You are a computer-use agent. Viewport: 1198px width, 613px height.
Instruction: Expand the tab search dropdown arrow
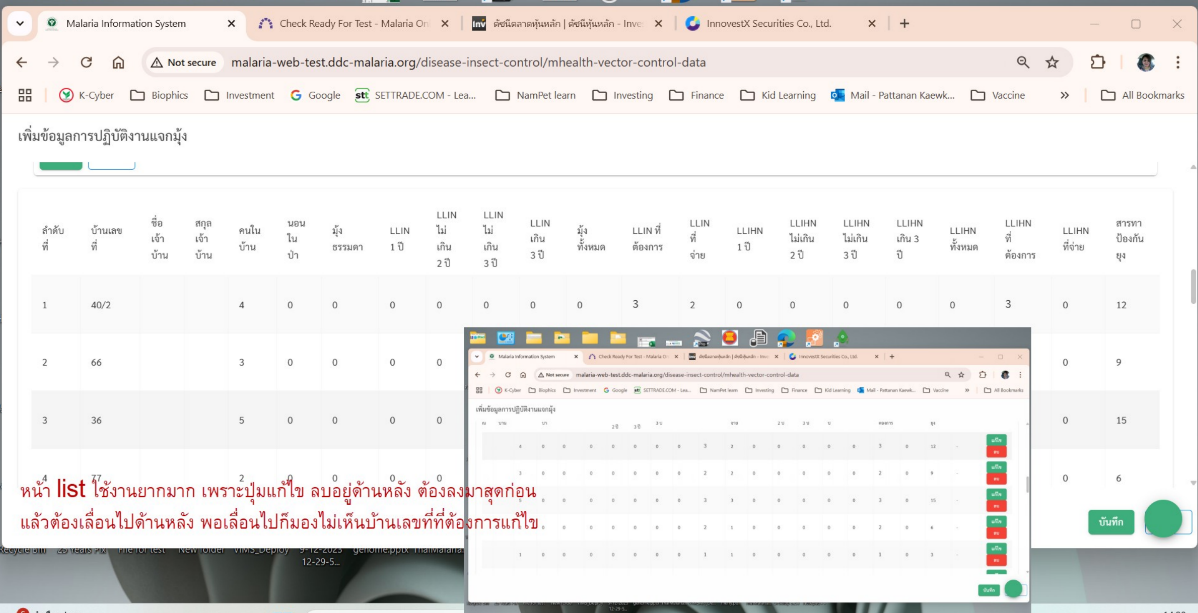point(20,23)
